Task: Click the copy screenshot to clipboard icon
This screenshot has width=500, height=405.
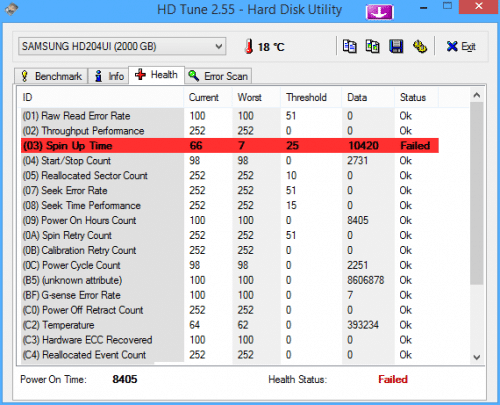Action: (x=372, y=46)
